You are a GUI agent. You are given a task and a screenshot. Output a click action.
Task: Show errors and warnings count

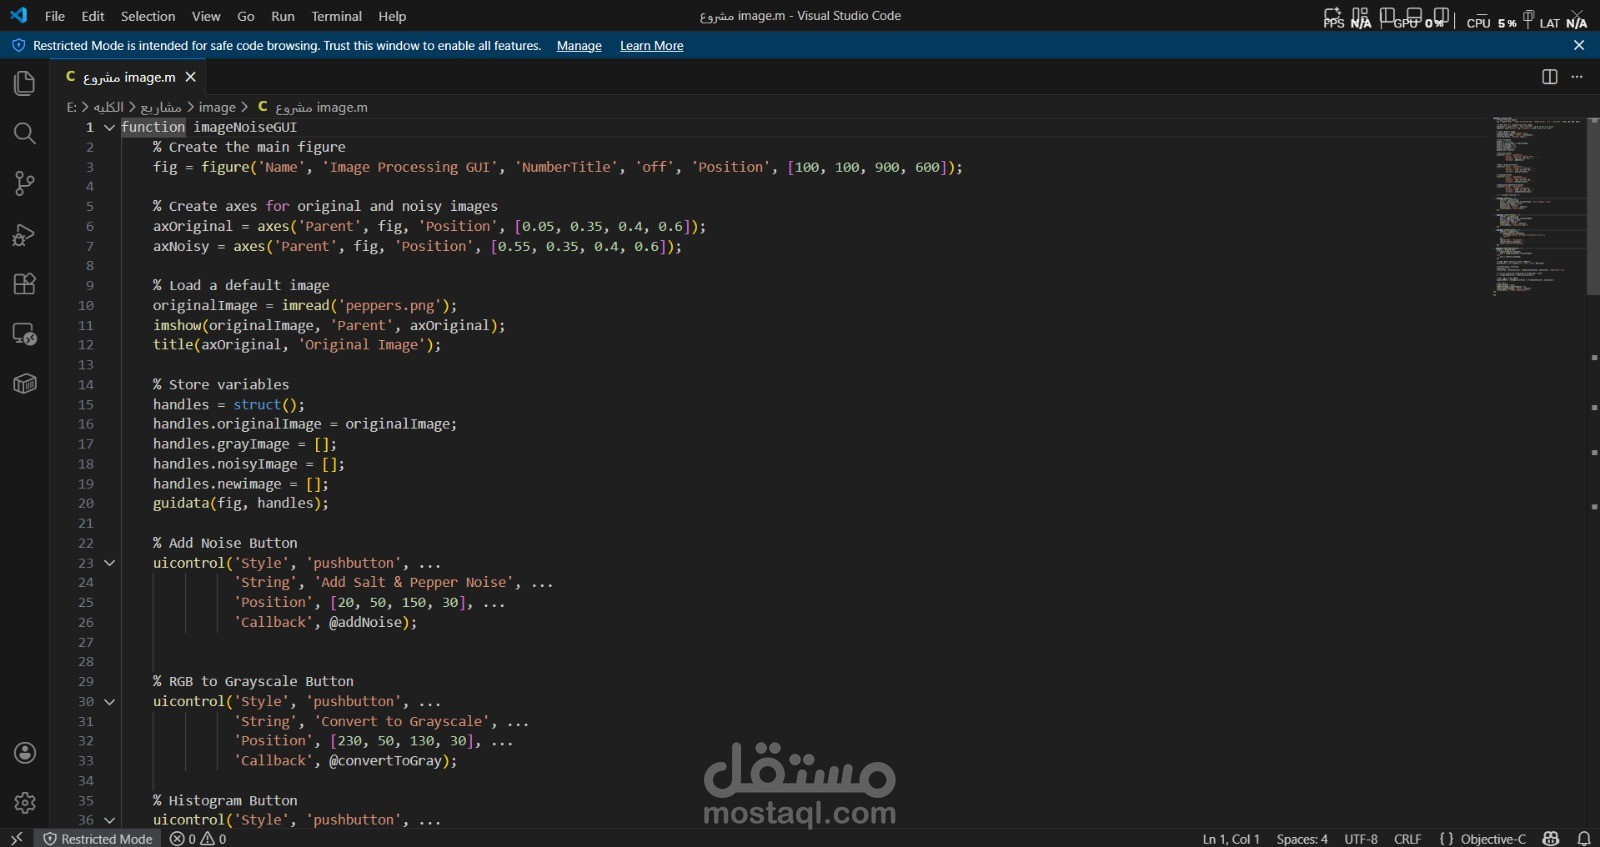(198, 838)
